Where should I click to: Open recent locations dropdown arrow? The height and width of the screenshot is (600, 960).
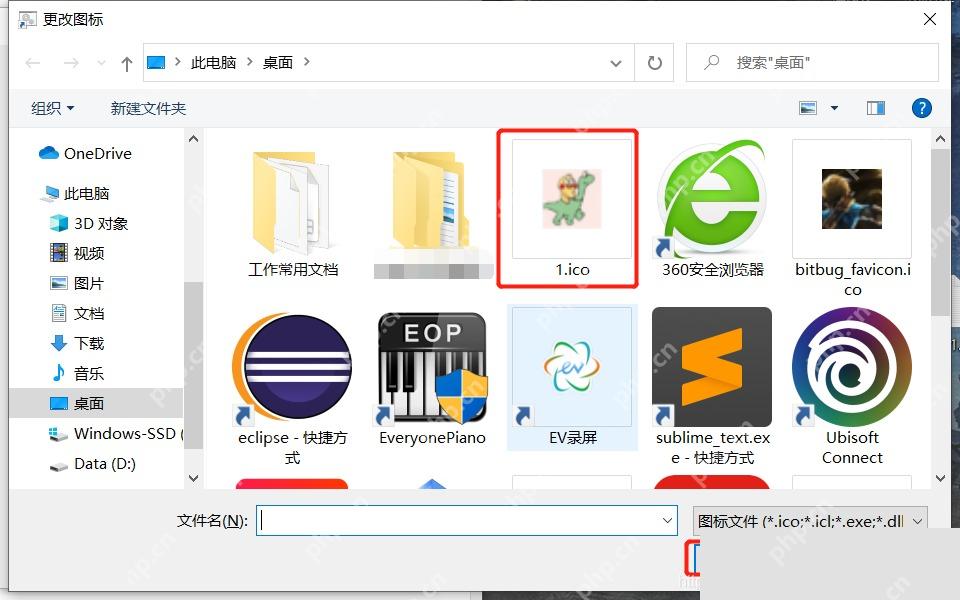click(x=101, y=62)
